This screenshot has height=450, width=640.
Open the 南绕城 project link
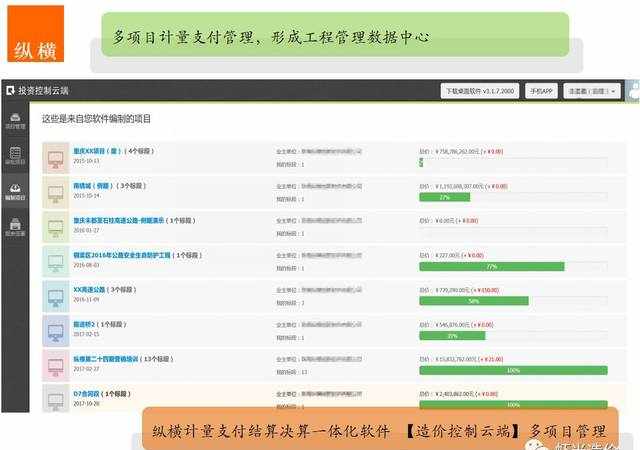(90, 186)
